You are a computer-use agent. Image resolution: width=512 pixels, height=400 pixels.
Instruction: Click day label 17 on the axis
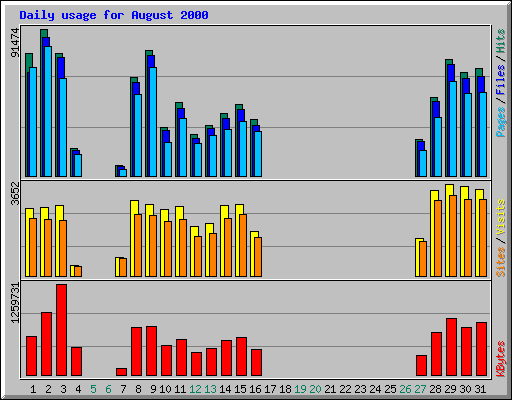coord(270,389)
